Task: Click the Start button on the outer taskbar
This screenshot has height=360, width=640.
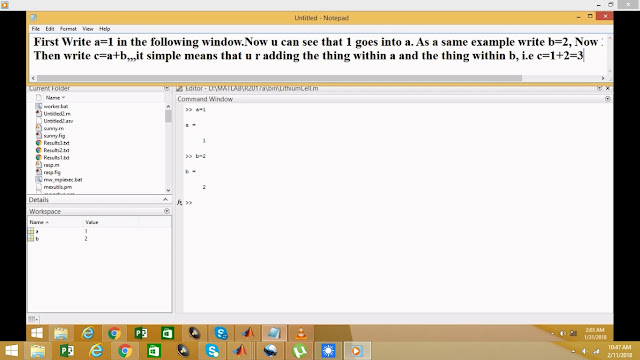Action: coord(11,351)
